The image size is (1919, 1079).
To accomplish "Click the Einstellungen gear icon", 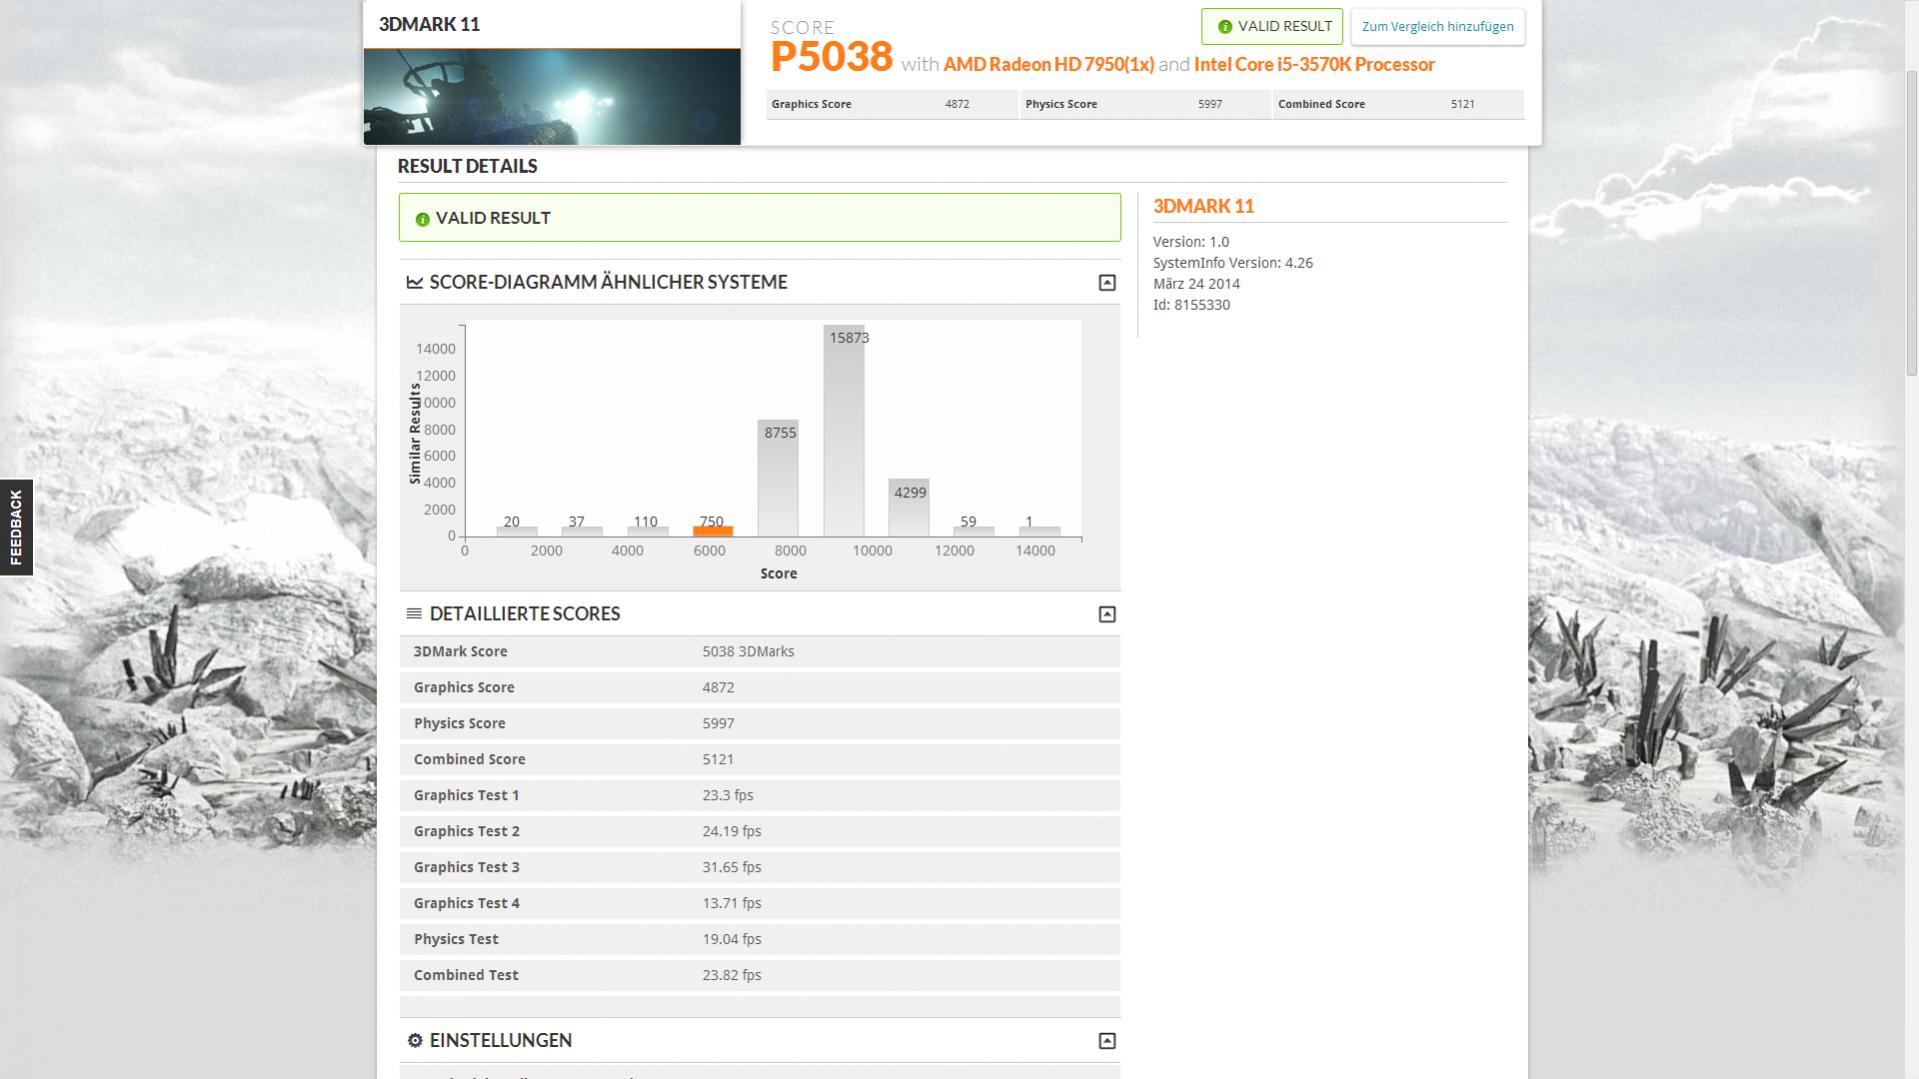I will pos(415,1041).
